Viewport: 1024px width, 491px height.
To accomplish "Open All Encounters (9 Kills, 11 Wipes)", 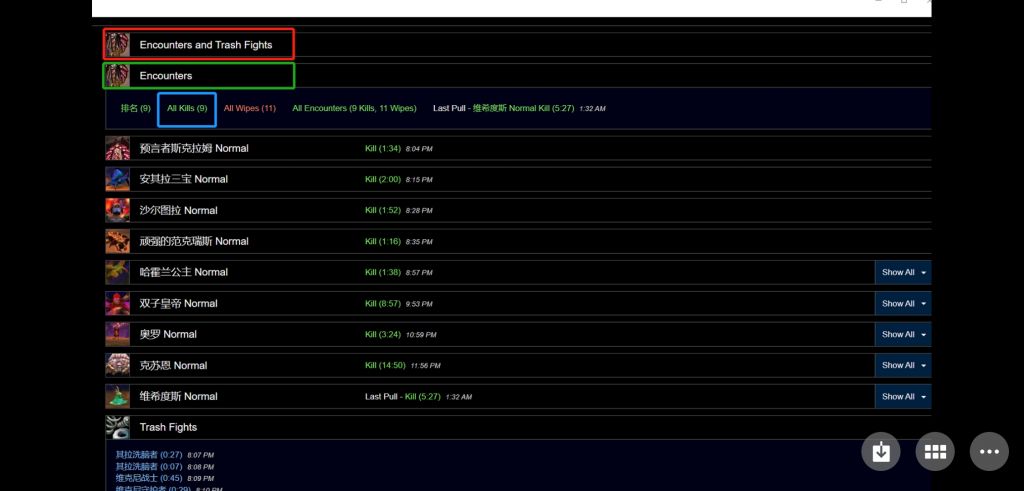I will tap(354, 108).
